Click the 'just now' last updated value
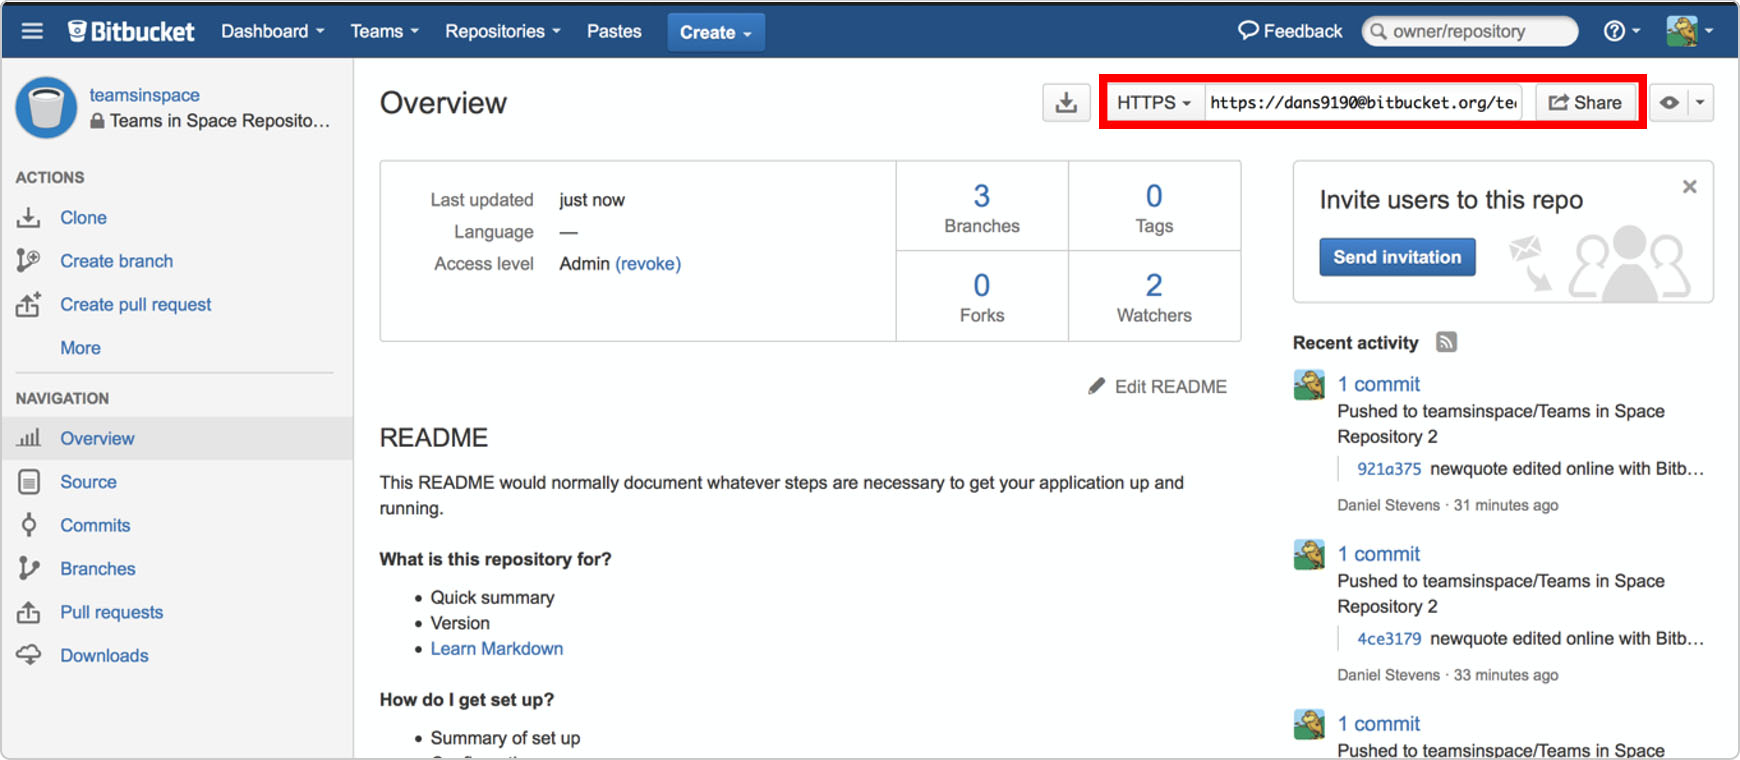This screenshot has height=760, width=1740. point(592,200)
